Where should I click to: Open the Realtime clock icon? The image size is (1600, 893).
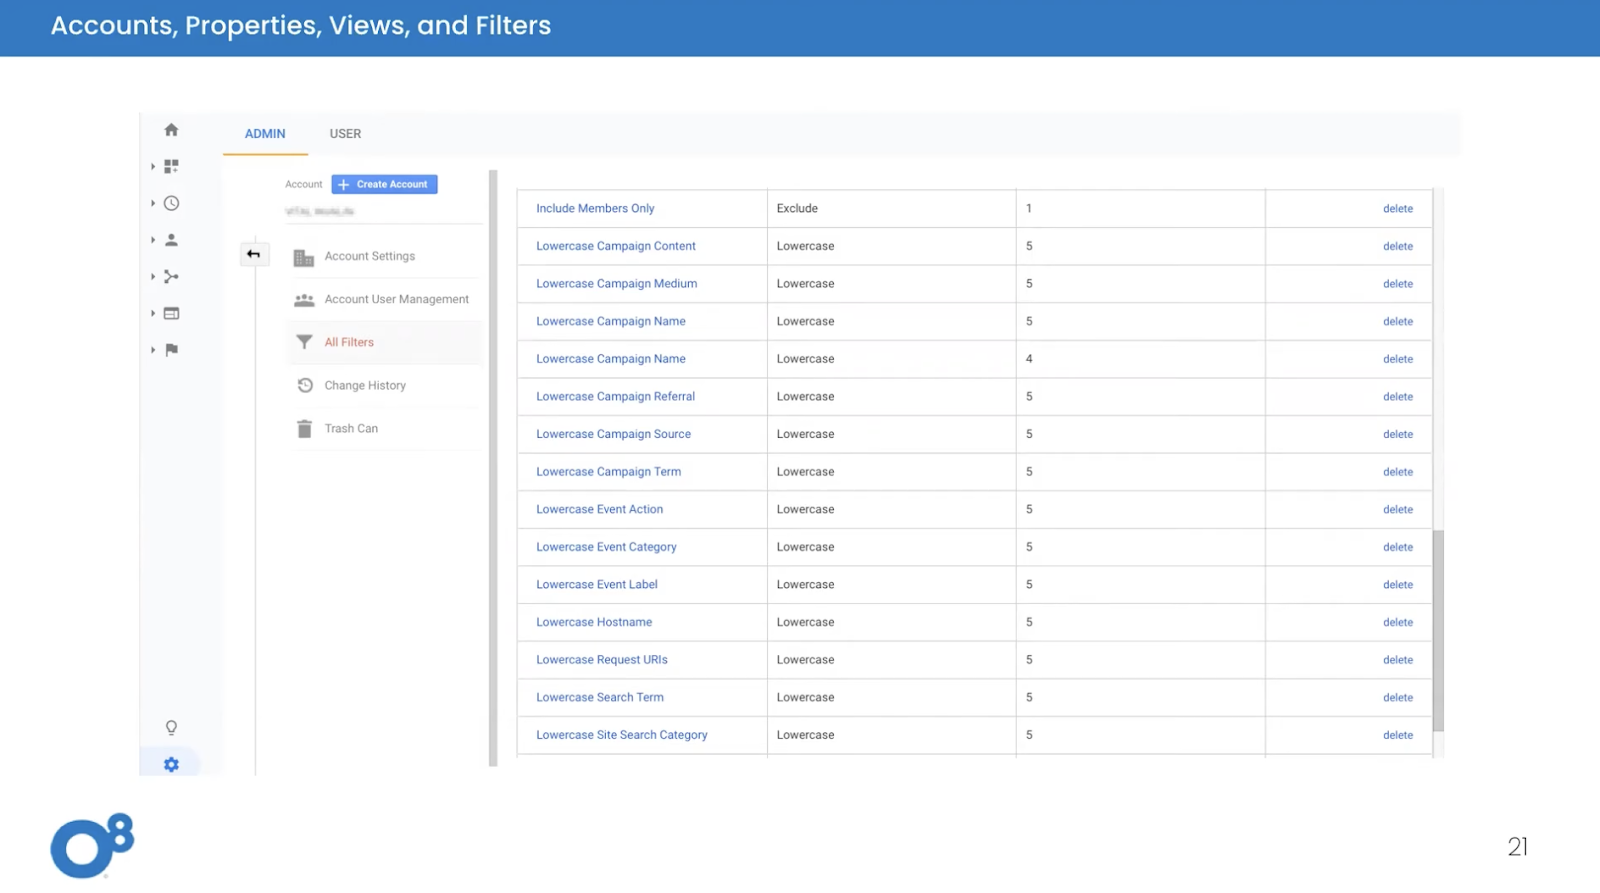171,203
